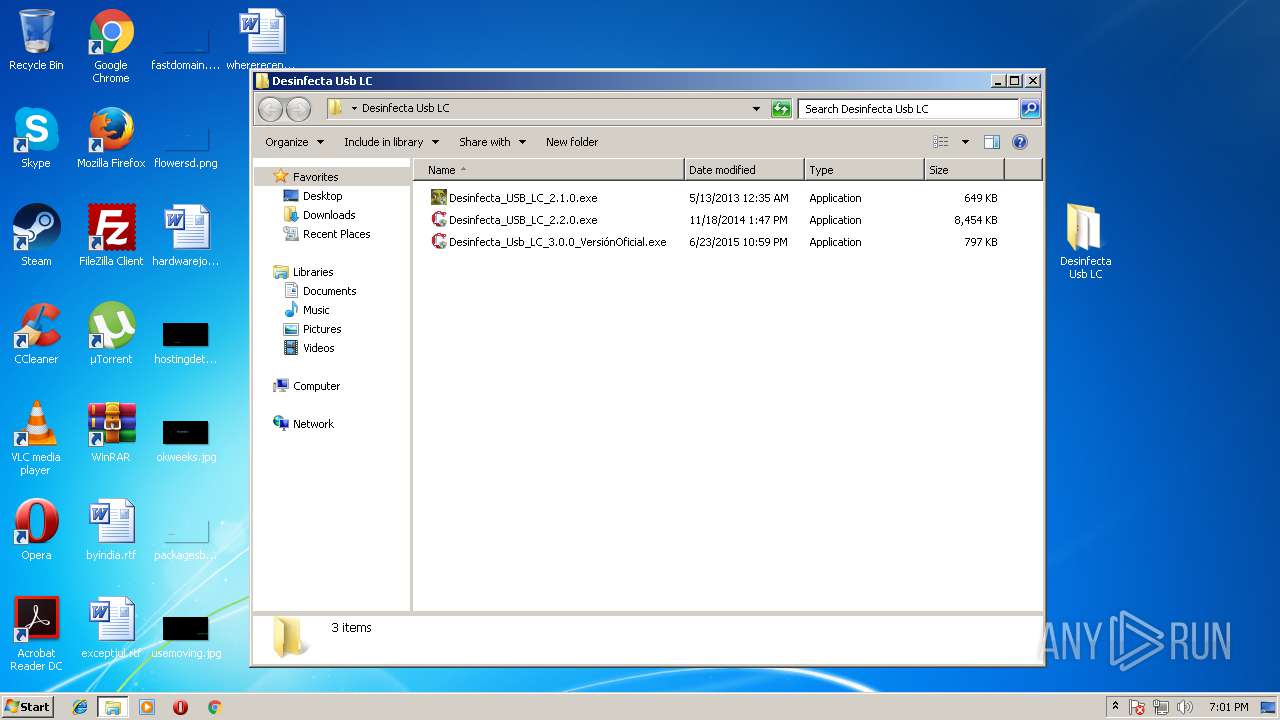Show the preview pane
The image size is (1280, 720).
coord(992,142)
